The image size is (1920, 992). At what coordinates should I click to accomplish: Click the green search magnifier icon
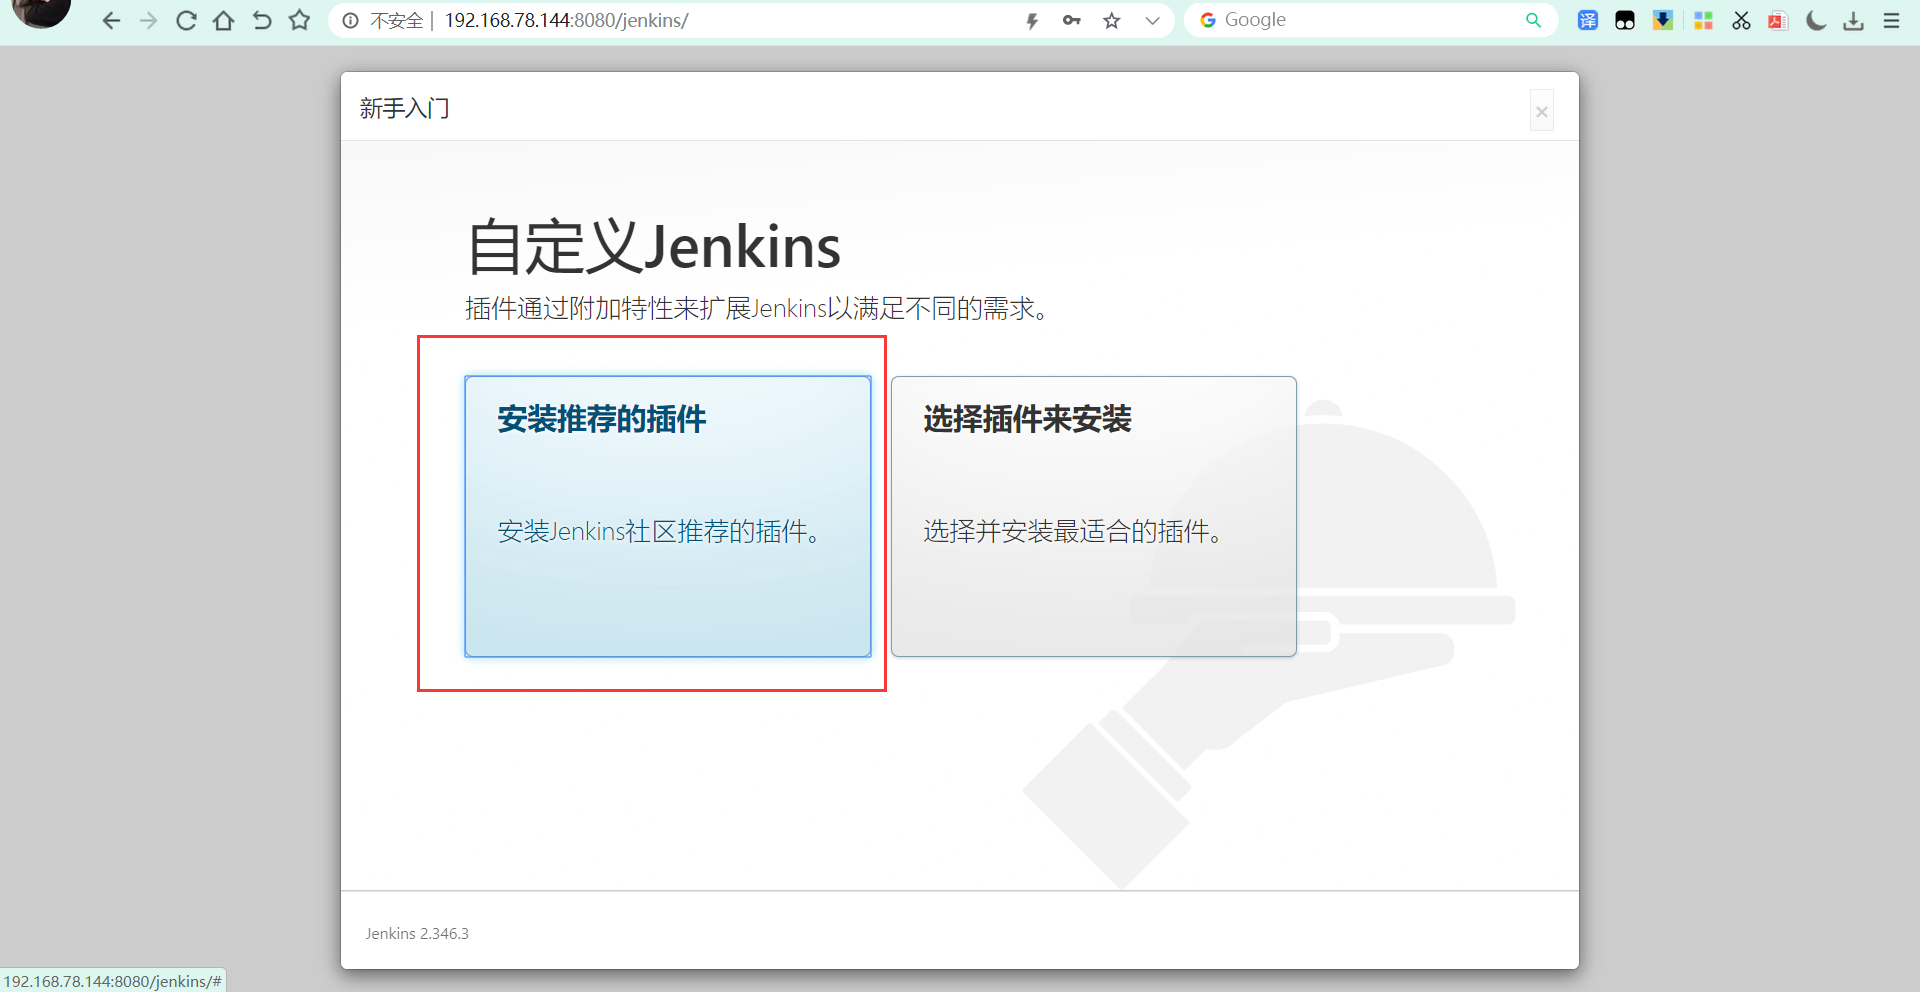click(1534, 20)
